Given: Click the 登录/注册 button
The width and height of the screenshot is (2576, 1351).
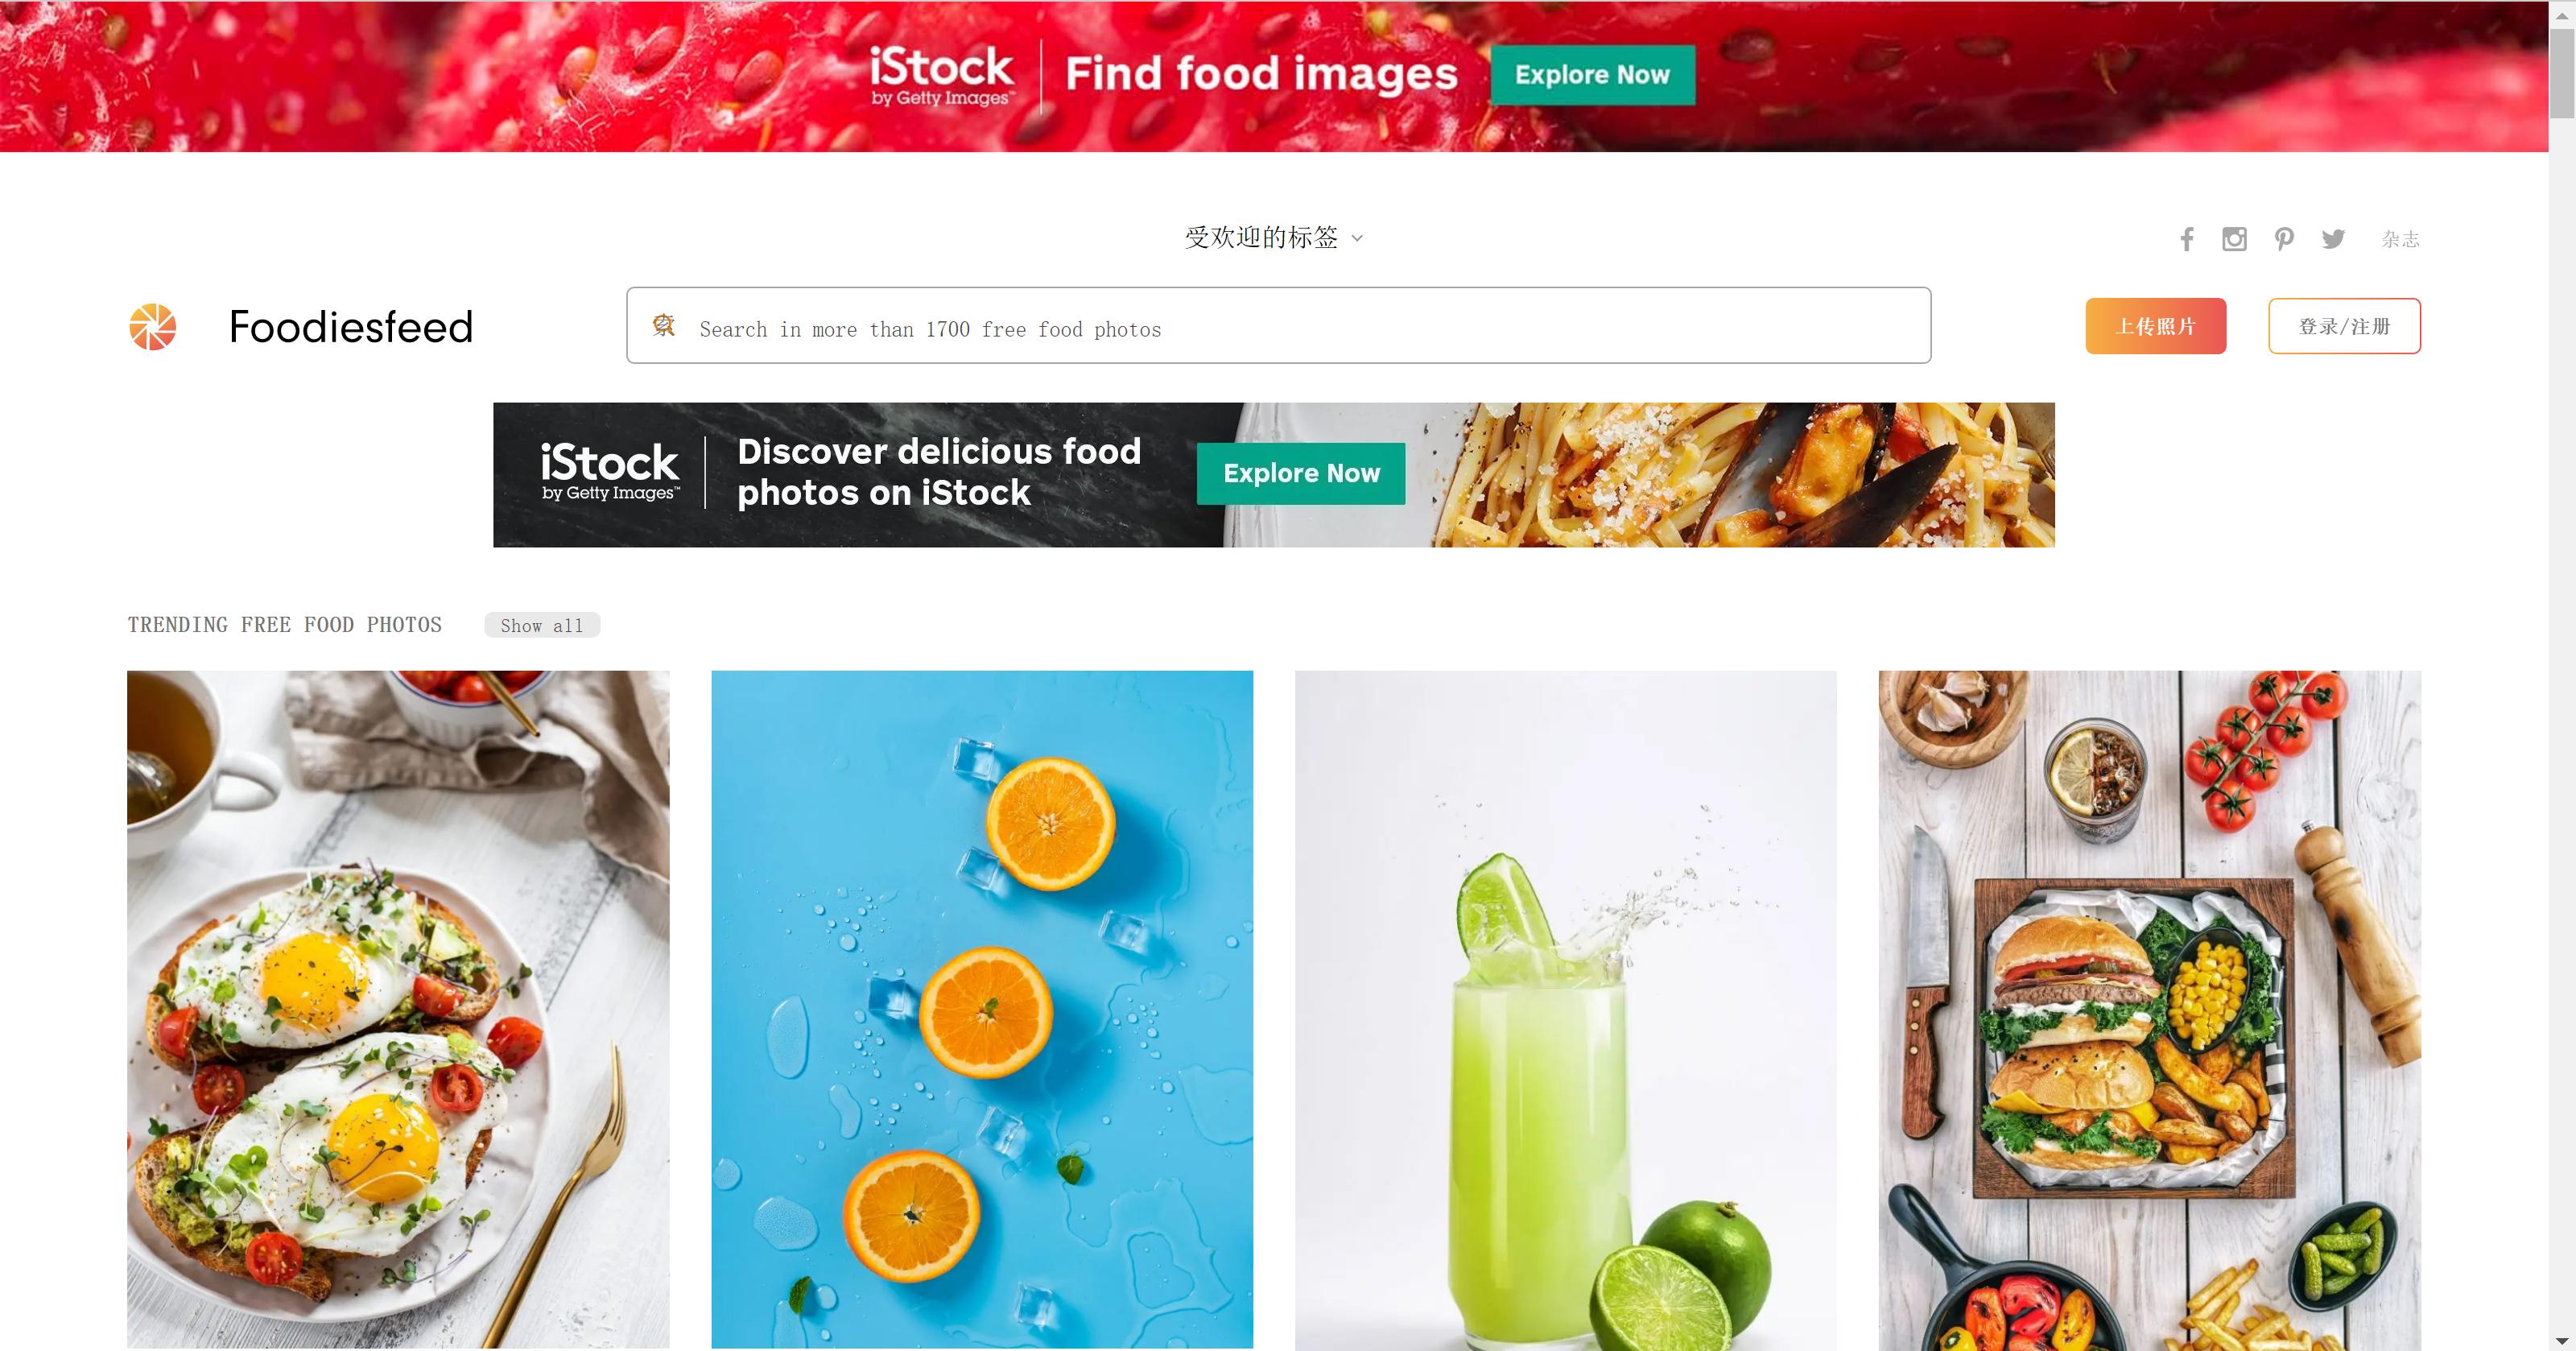Looking at the screenshot, I should (x=2344, y=326).
